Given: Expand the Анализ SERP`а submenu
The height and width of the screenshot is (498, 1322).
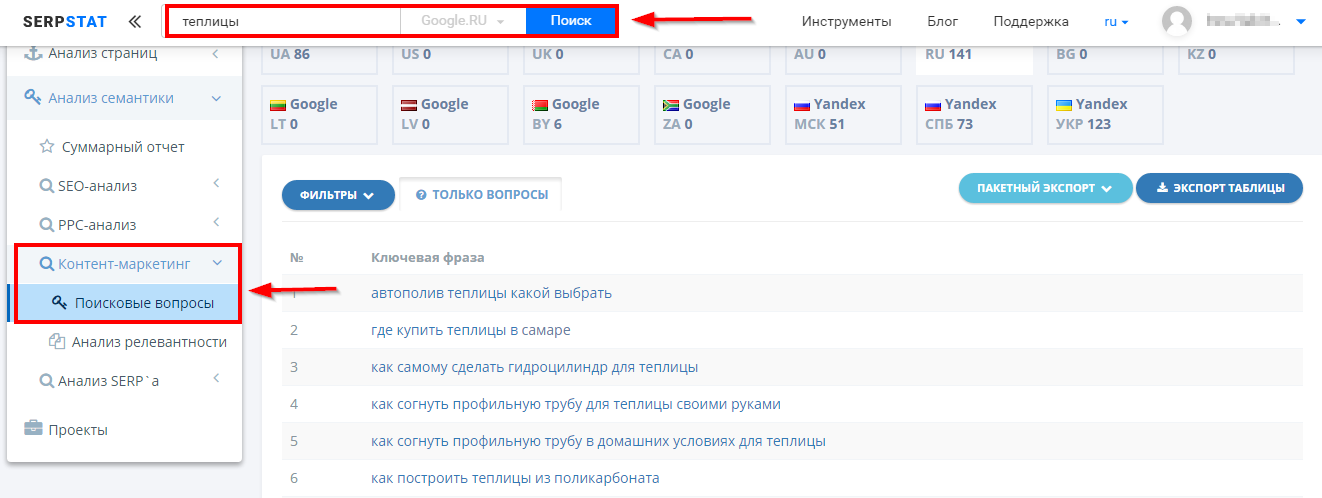Looking at the screenshot, I should (x=215, y=378).
